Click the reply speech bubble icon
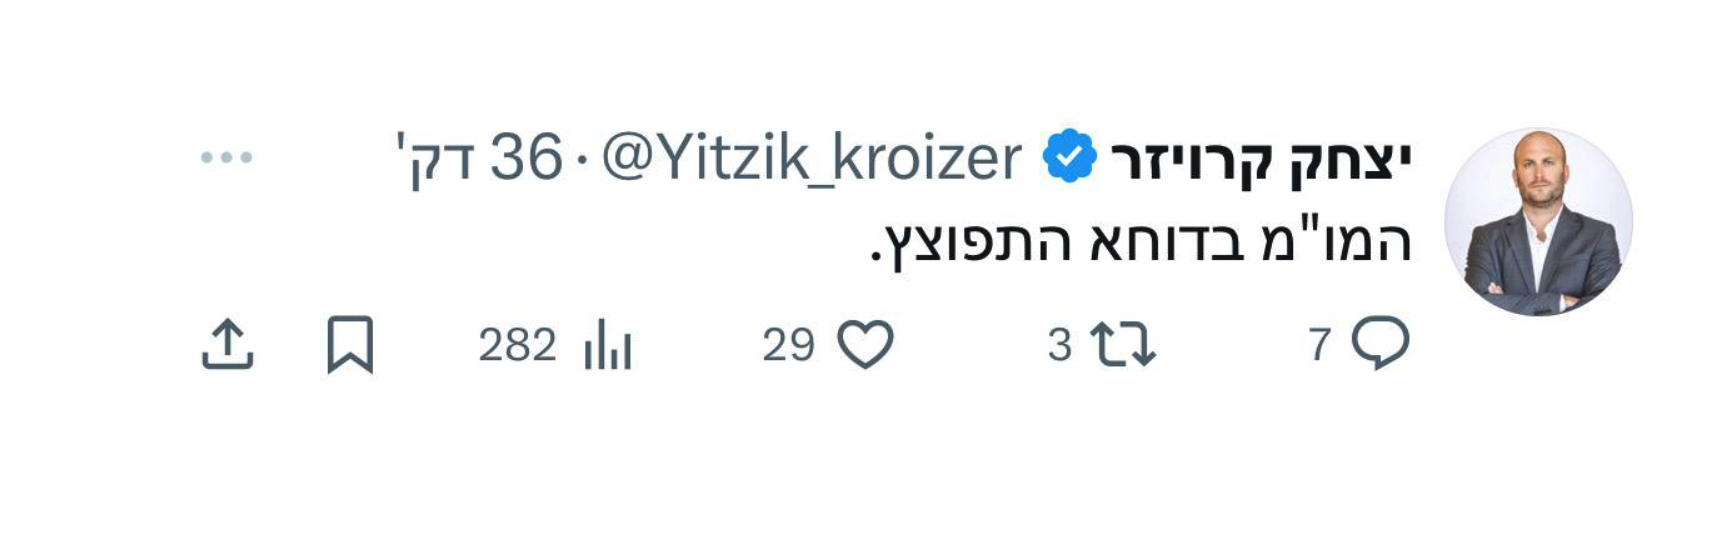Screen dimensions: 1715x544 (1380, 343)
